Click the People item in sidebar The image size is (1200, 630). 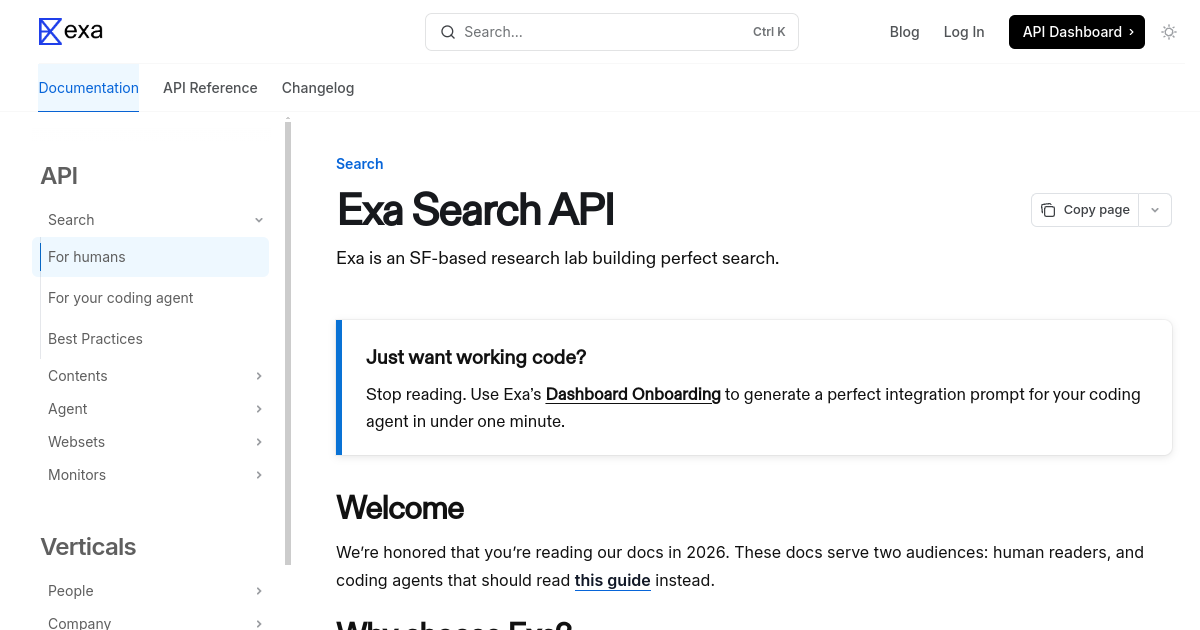click(71, 591)
